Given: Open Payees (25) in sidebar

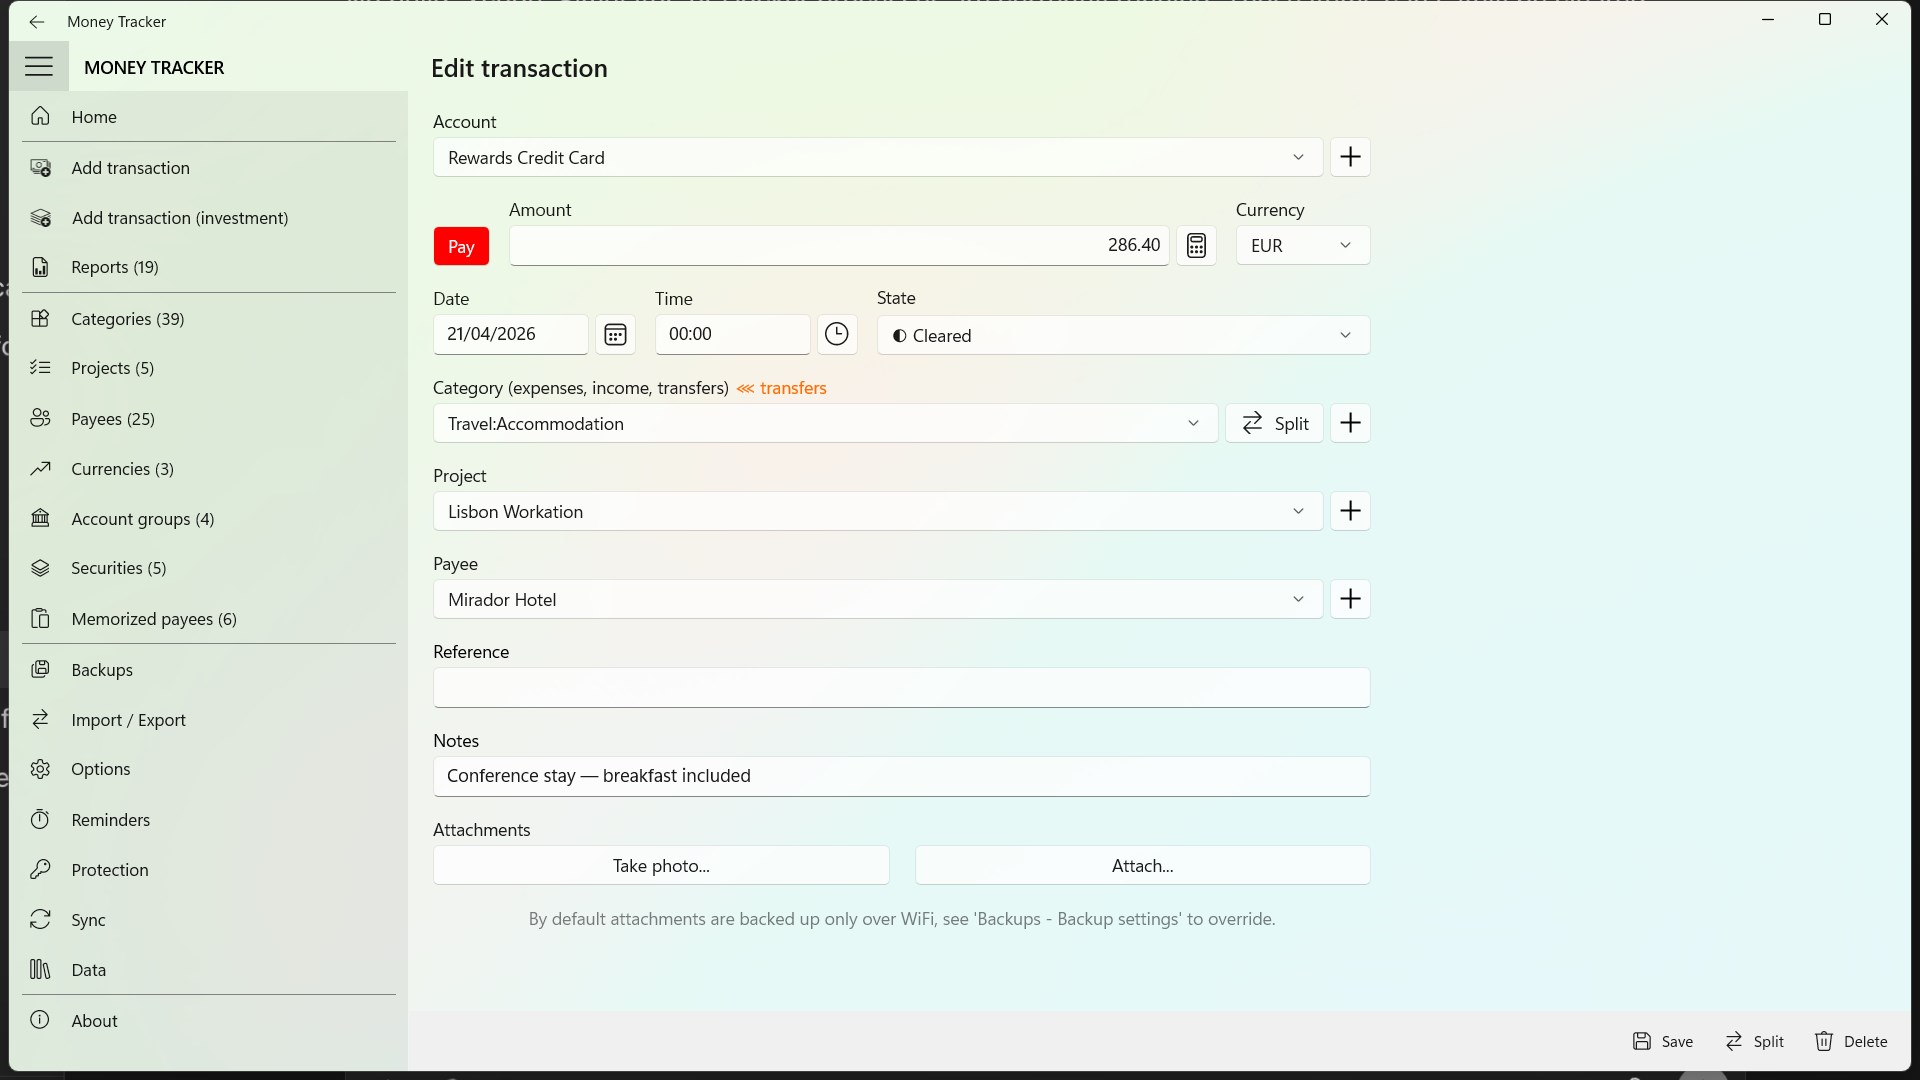Looking at the screenshot, I should [209, 419].
